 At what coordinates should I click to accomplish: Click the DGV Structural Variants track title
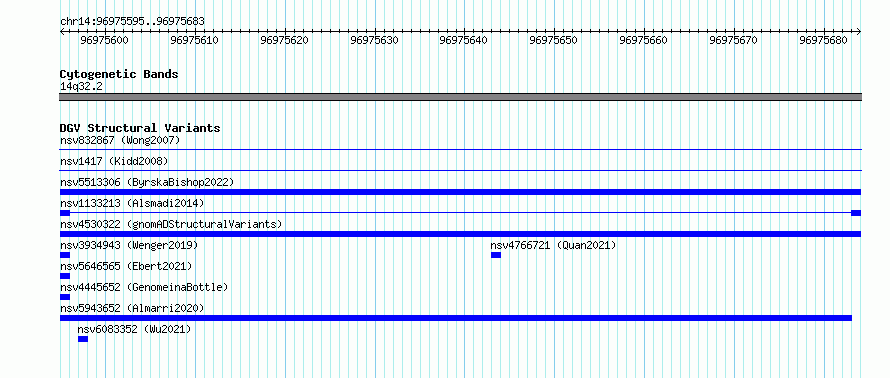click(x=140, y=128)
